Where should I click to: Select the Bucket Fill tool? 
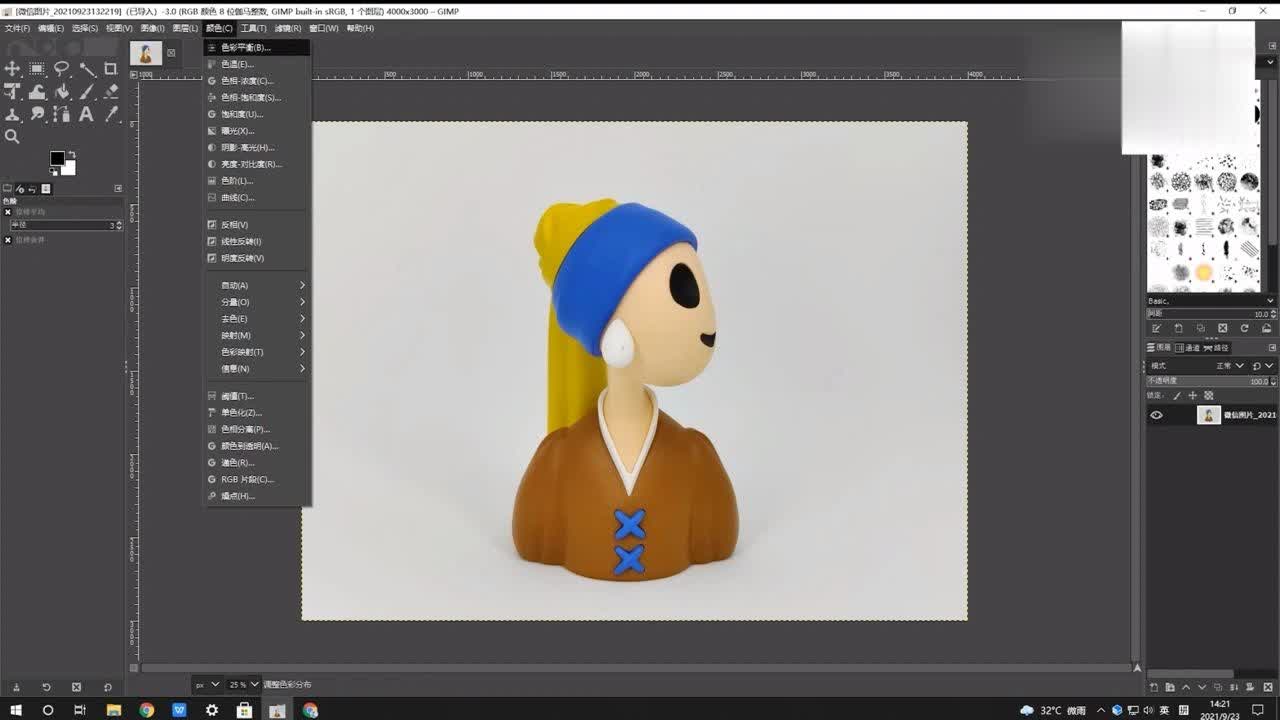62,92
